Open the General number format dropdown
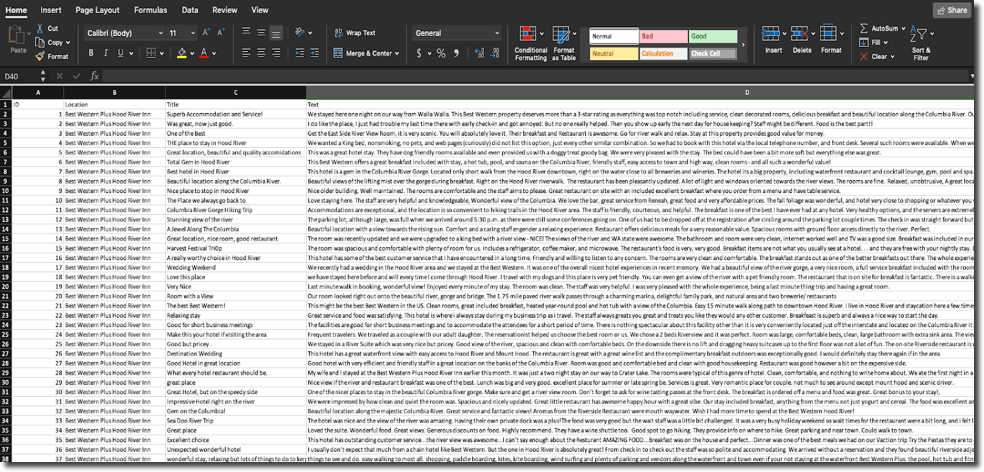 pyautogui.click(x=497, y=33)
